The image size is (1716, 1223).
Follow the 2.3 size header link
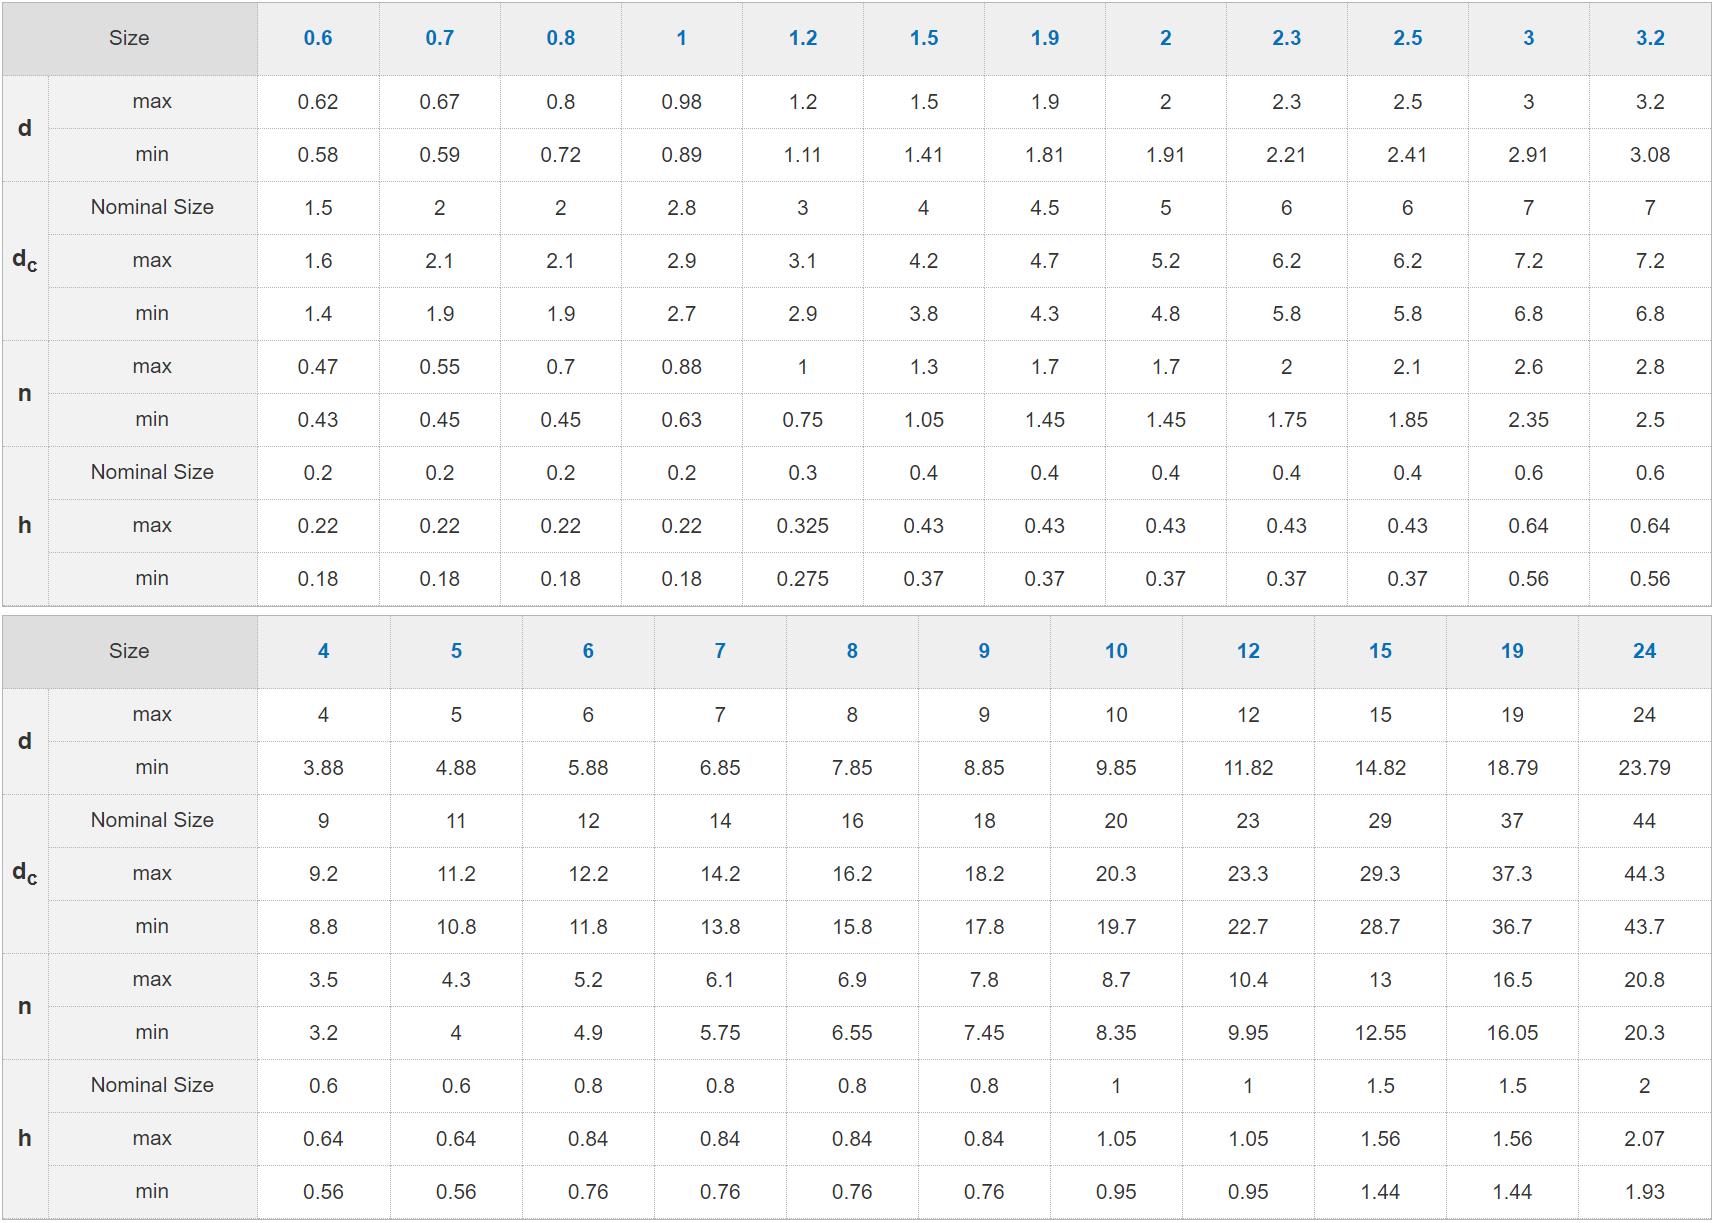[1286, 38]
